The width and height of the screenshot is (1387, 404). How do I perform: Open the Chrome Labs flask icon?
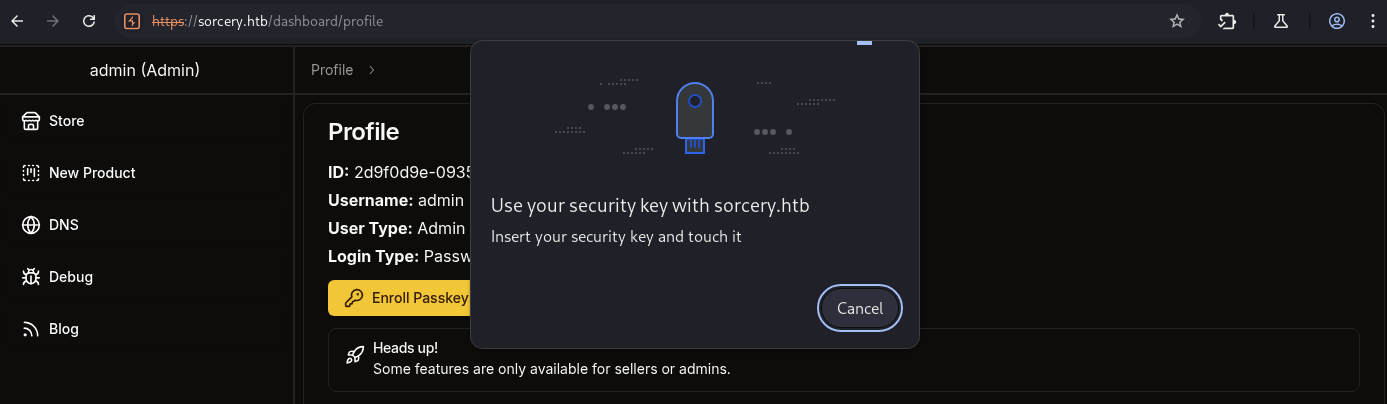[1281, 21]
